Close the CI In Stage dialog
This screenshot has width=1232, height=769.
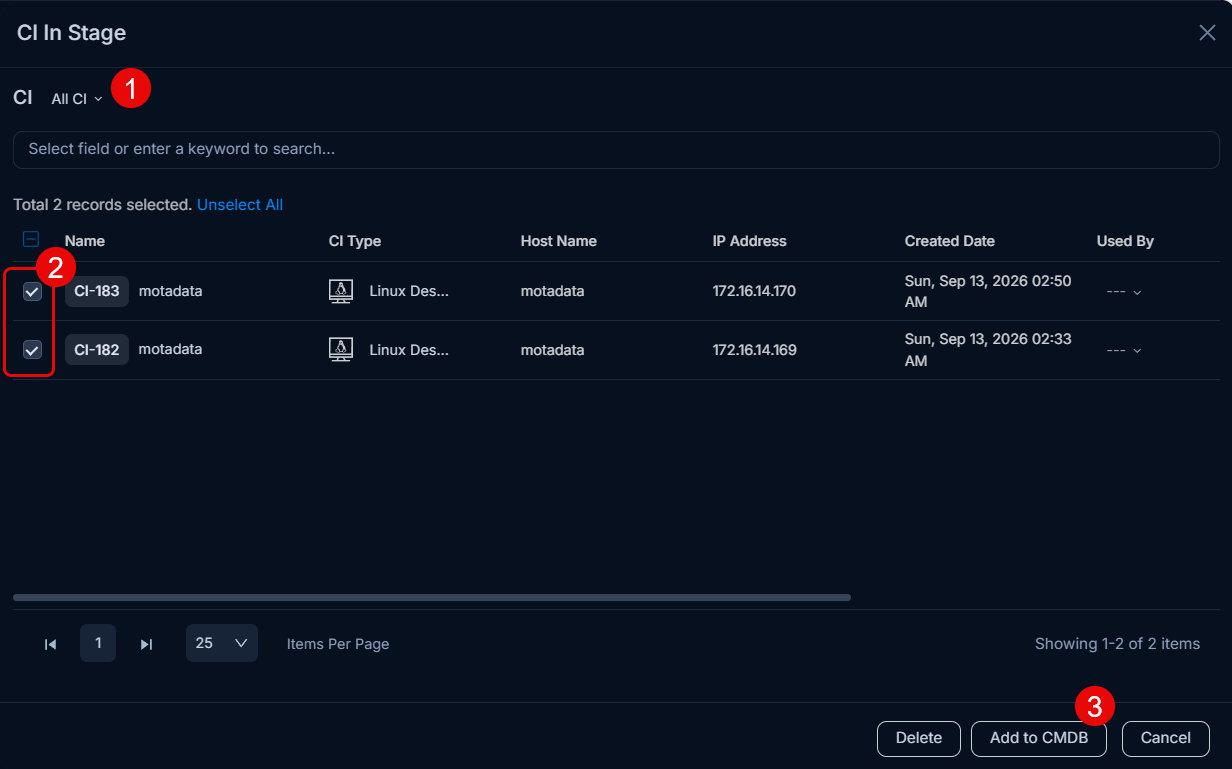pyautogui.click(x=1207, y=33)
